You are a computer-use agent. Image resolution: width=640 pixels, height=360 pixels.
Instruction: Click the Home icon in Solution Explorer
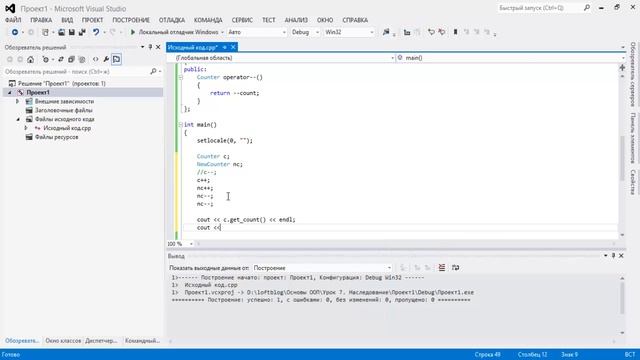click(31, 60)
